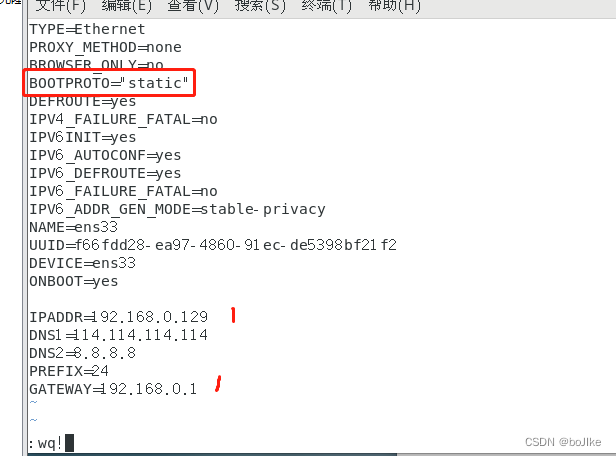616x456 pixels.
Task: Click the :wq! command line
Action: (x=51, y=443)
